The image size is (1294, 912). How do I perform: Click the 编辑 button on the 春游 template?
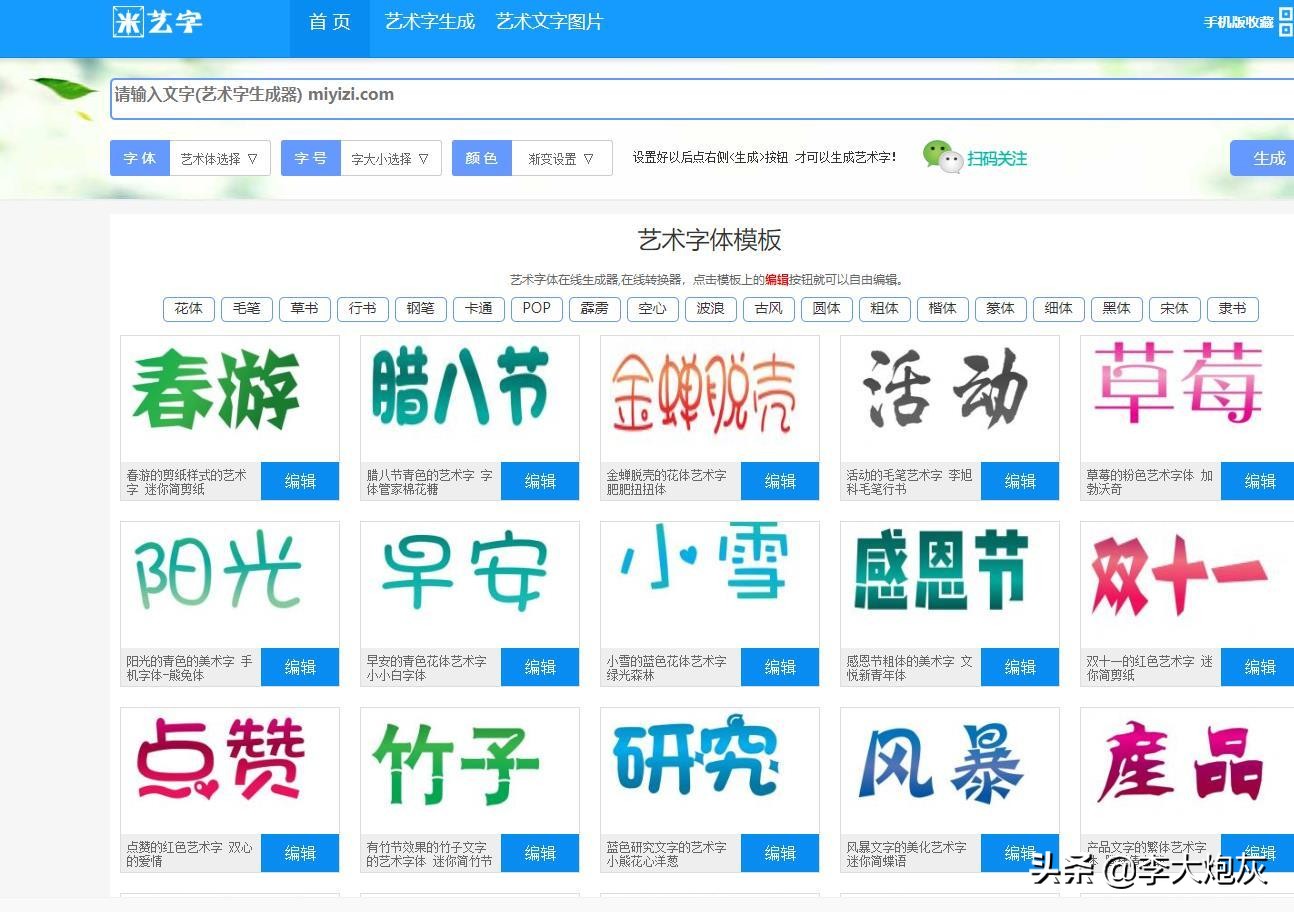[300, 481]
